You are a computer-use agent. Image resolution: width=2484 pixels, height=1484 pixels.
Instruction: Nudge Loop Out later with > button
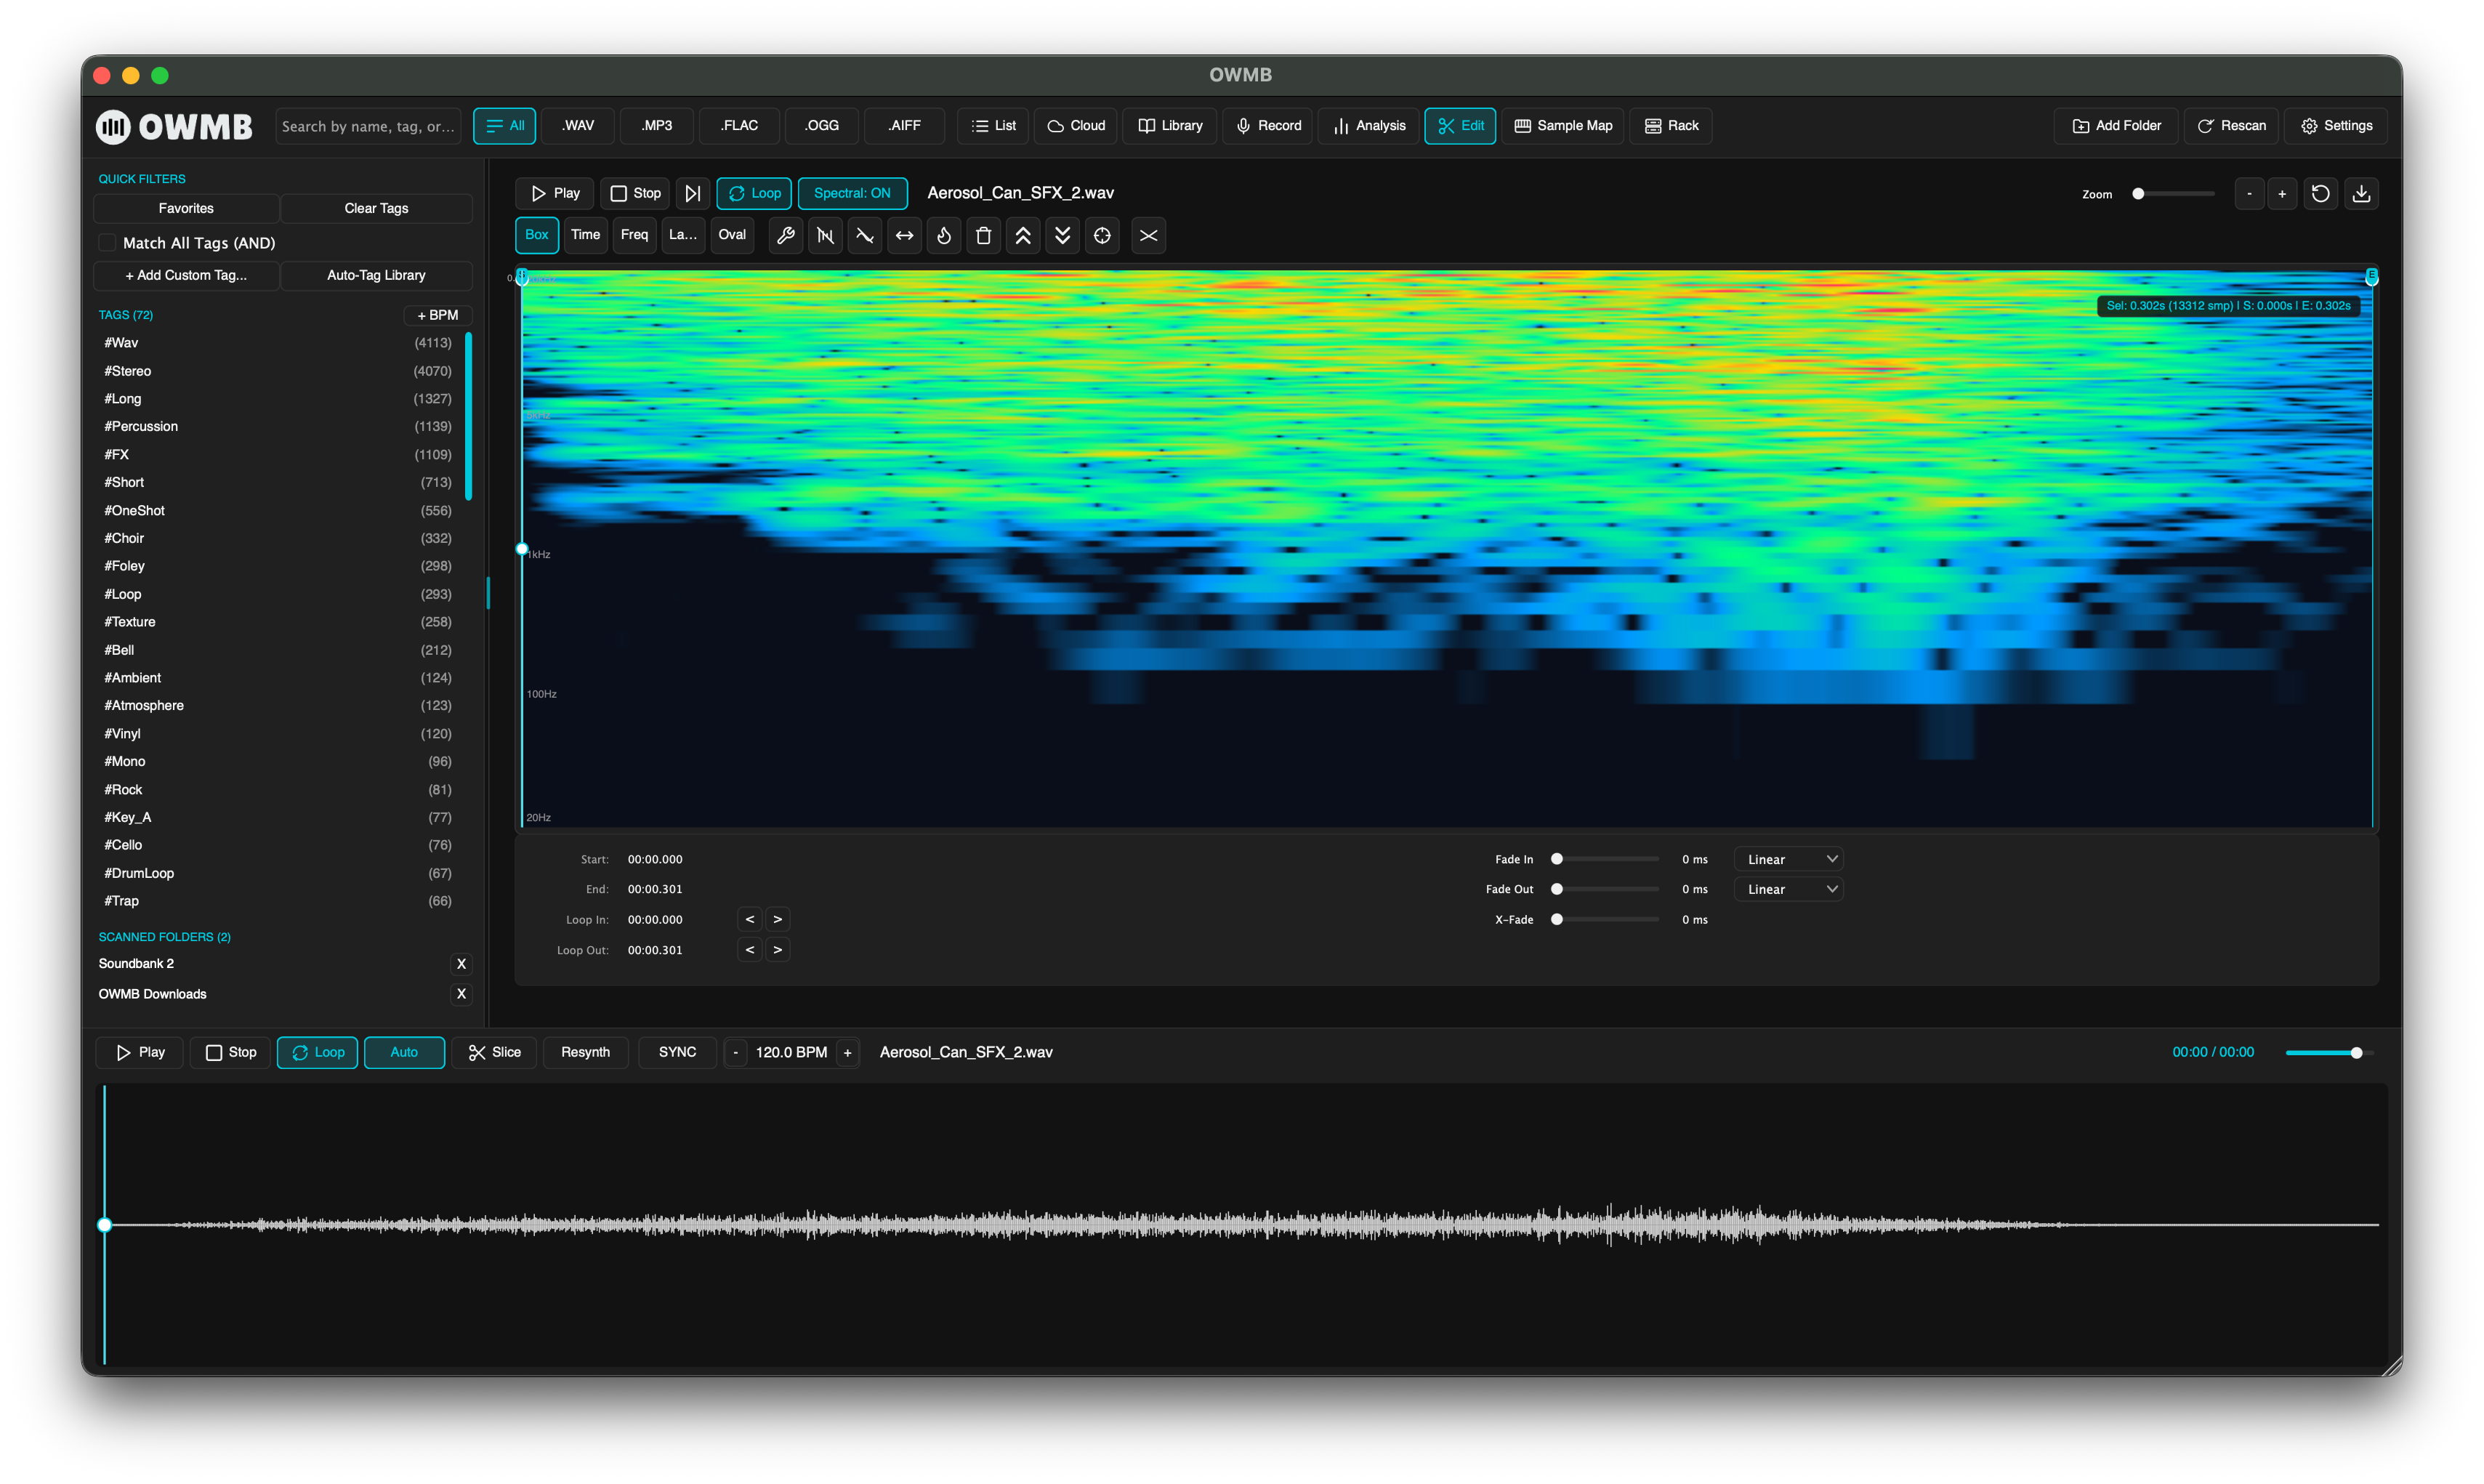[777, 949]
